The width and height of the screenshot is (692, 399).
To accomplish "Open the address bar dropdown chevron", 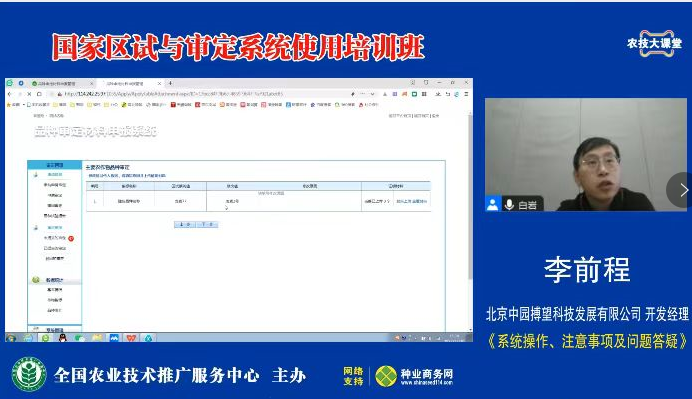I will [x=372, y=94].
